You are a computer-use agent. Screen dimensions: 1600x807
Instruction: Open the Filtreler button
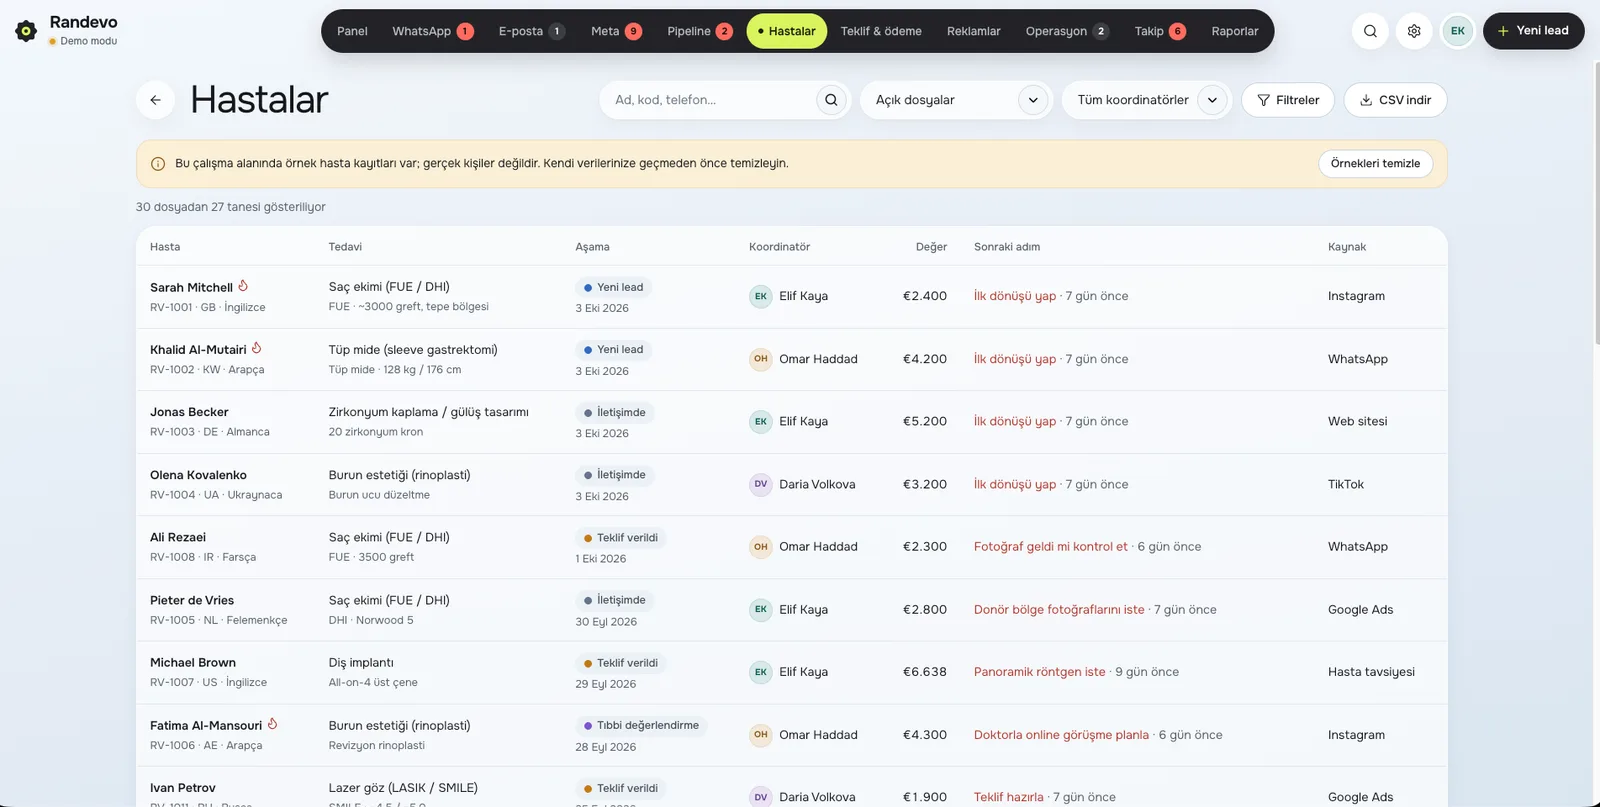coord(1288,100)
